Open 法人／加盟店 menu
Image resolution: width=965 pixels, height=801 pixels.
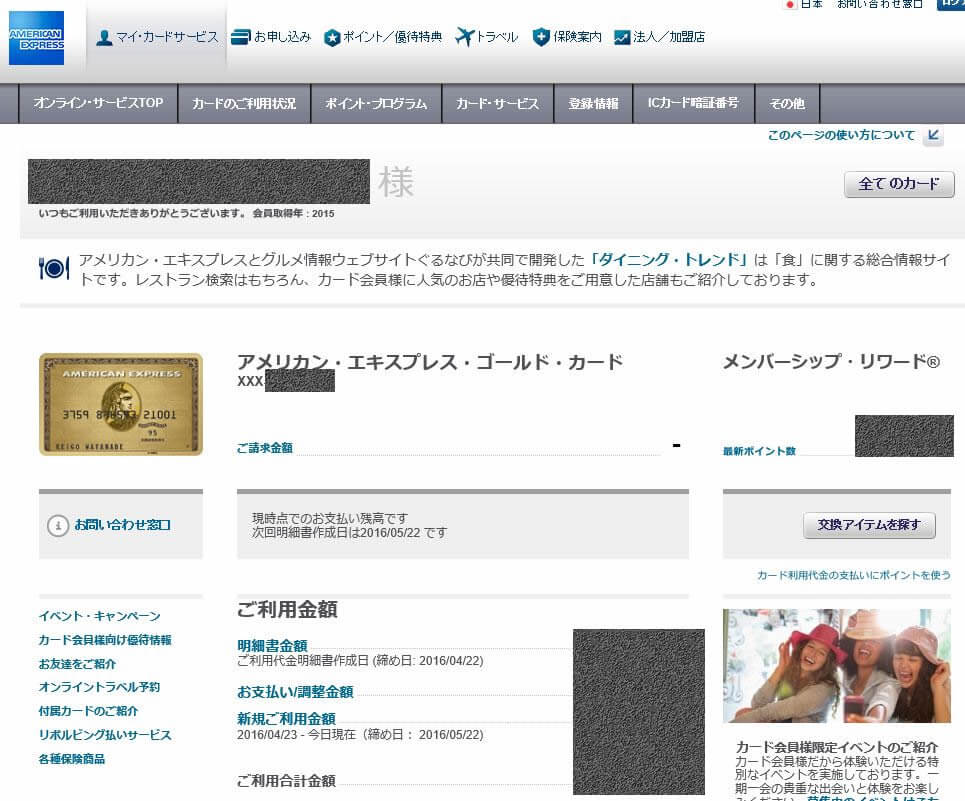tap(660, 37)
